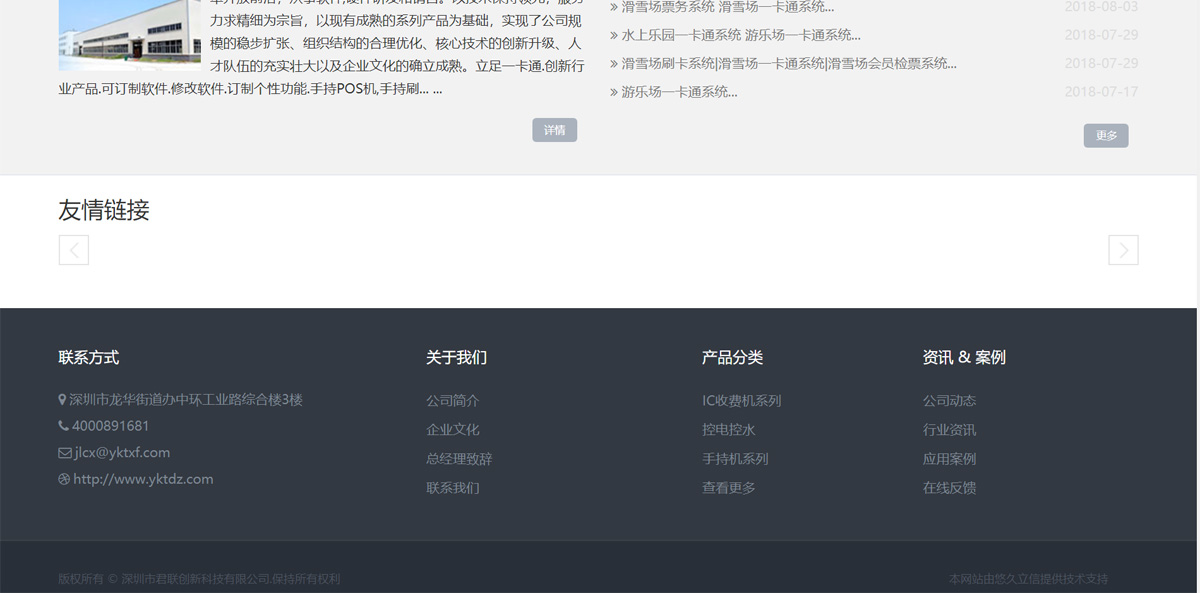This screenshot has height=593, width=1200.
Task: Open the 游乐场一卡通系统 news article
Action: coord(679,93)
